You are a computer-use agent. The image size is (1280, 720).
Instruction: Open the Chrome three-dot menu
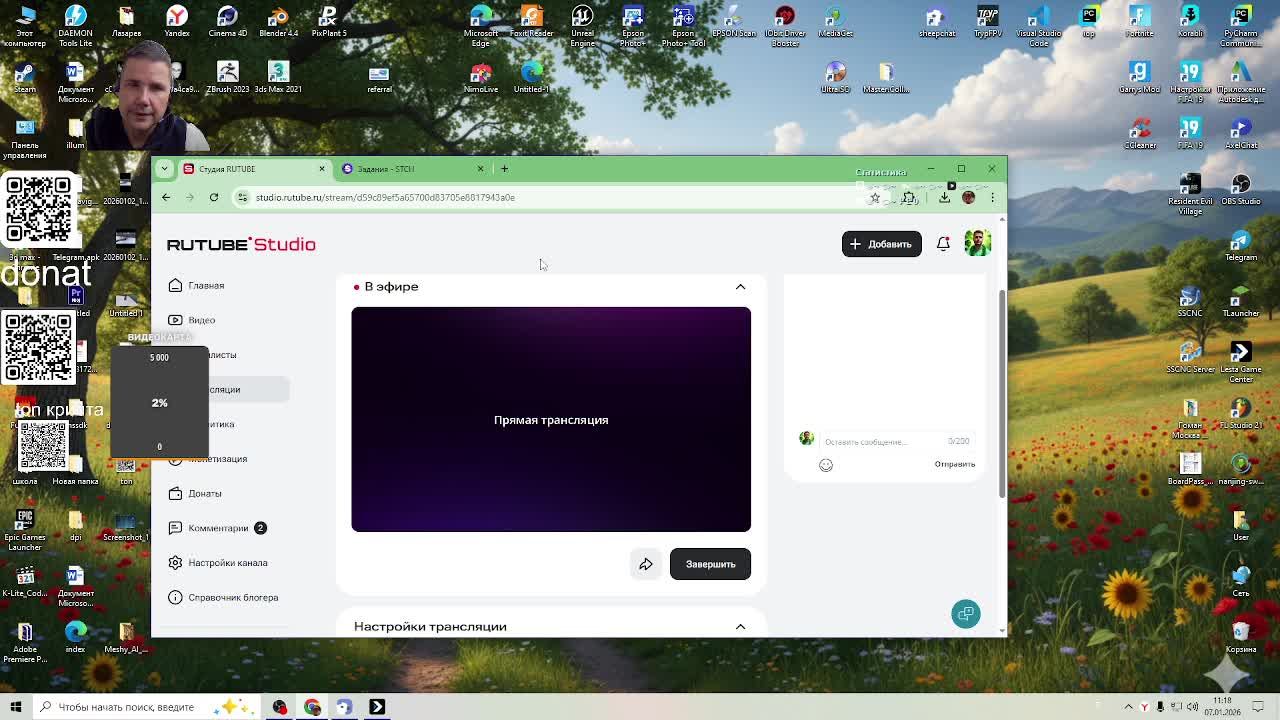click(x=992, y=198)
